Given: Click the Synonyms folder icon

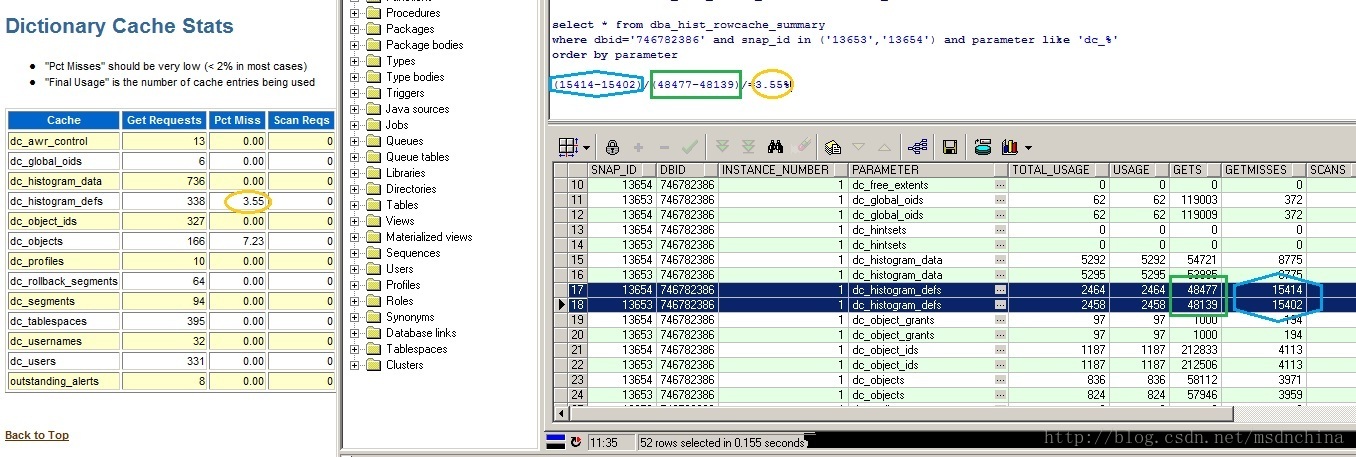Looking at the screenshot, I should 373,317.
